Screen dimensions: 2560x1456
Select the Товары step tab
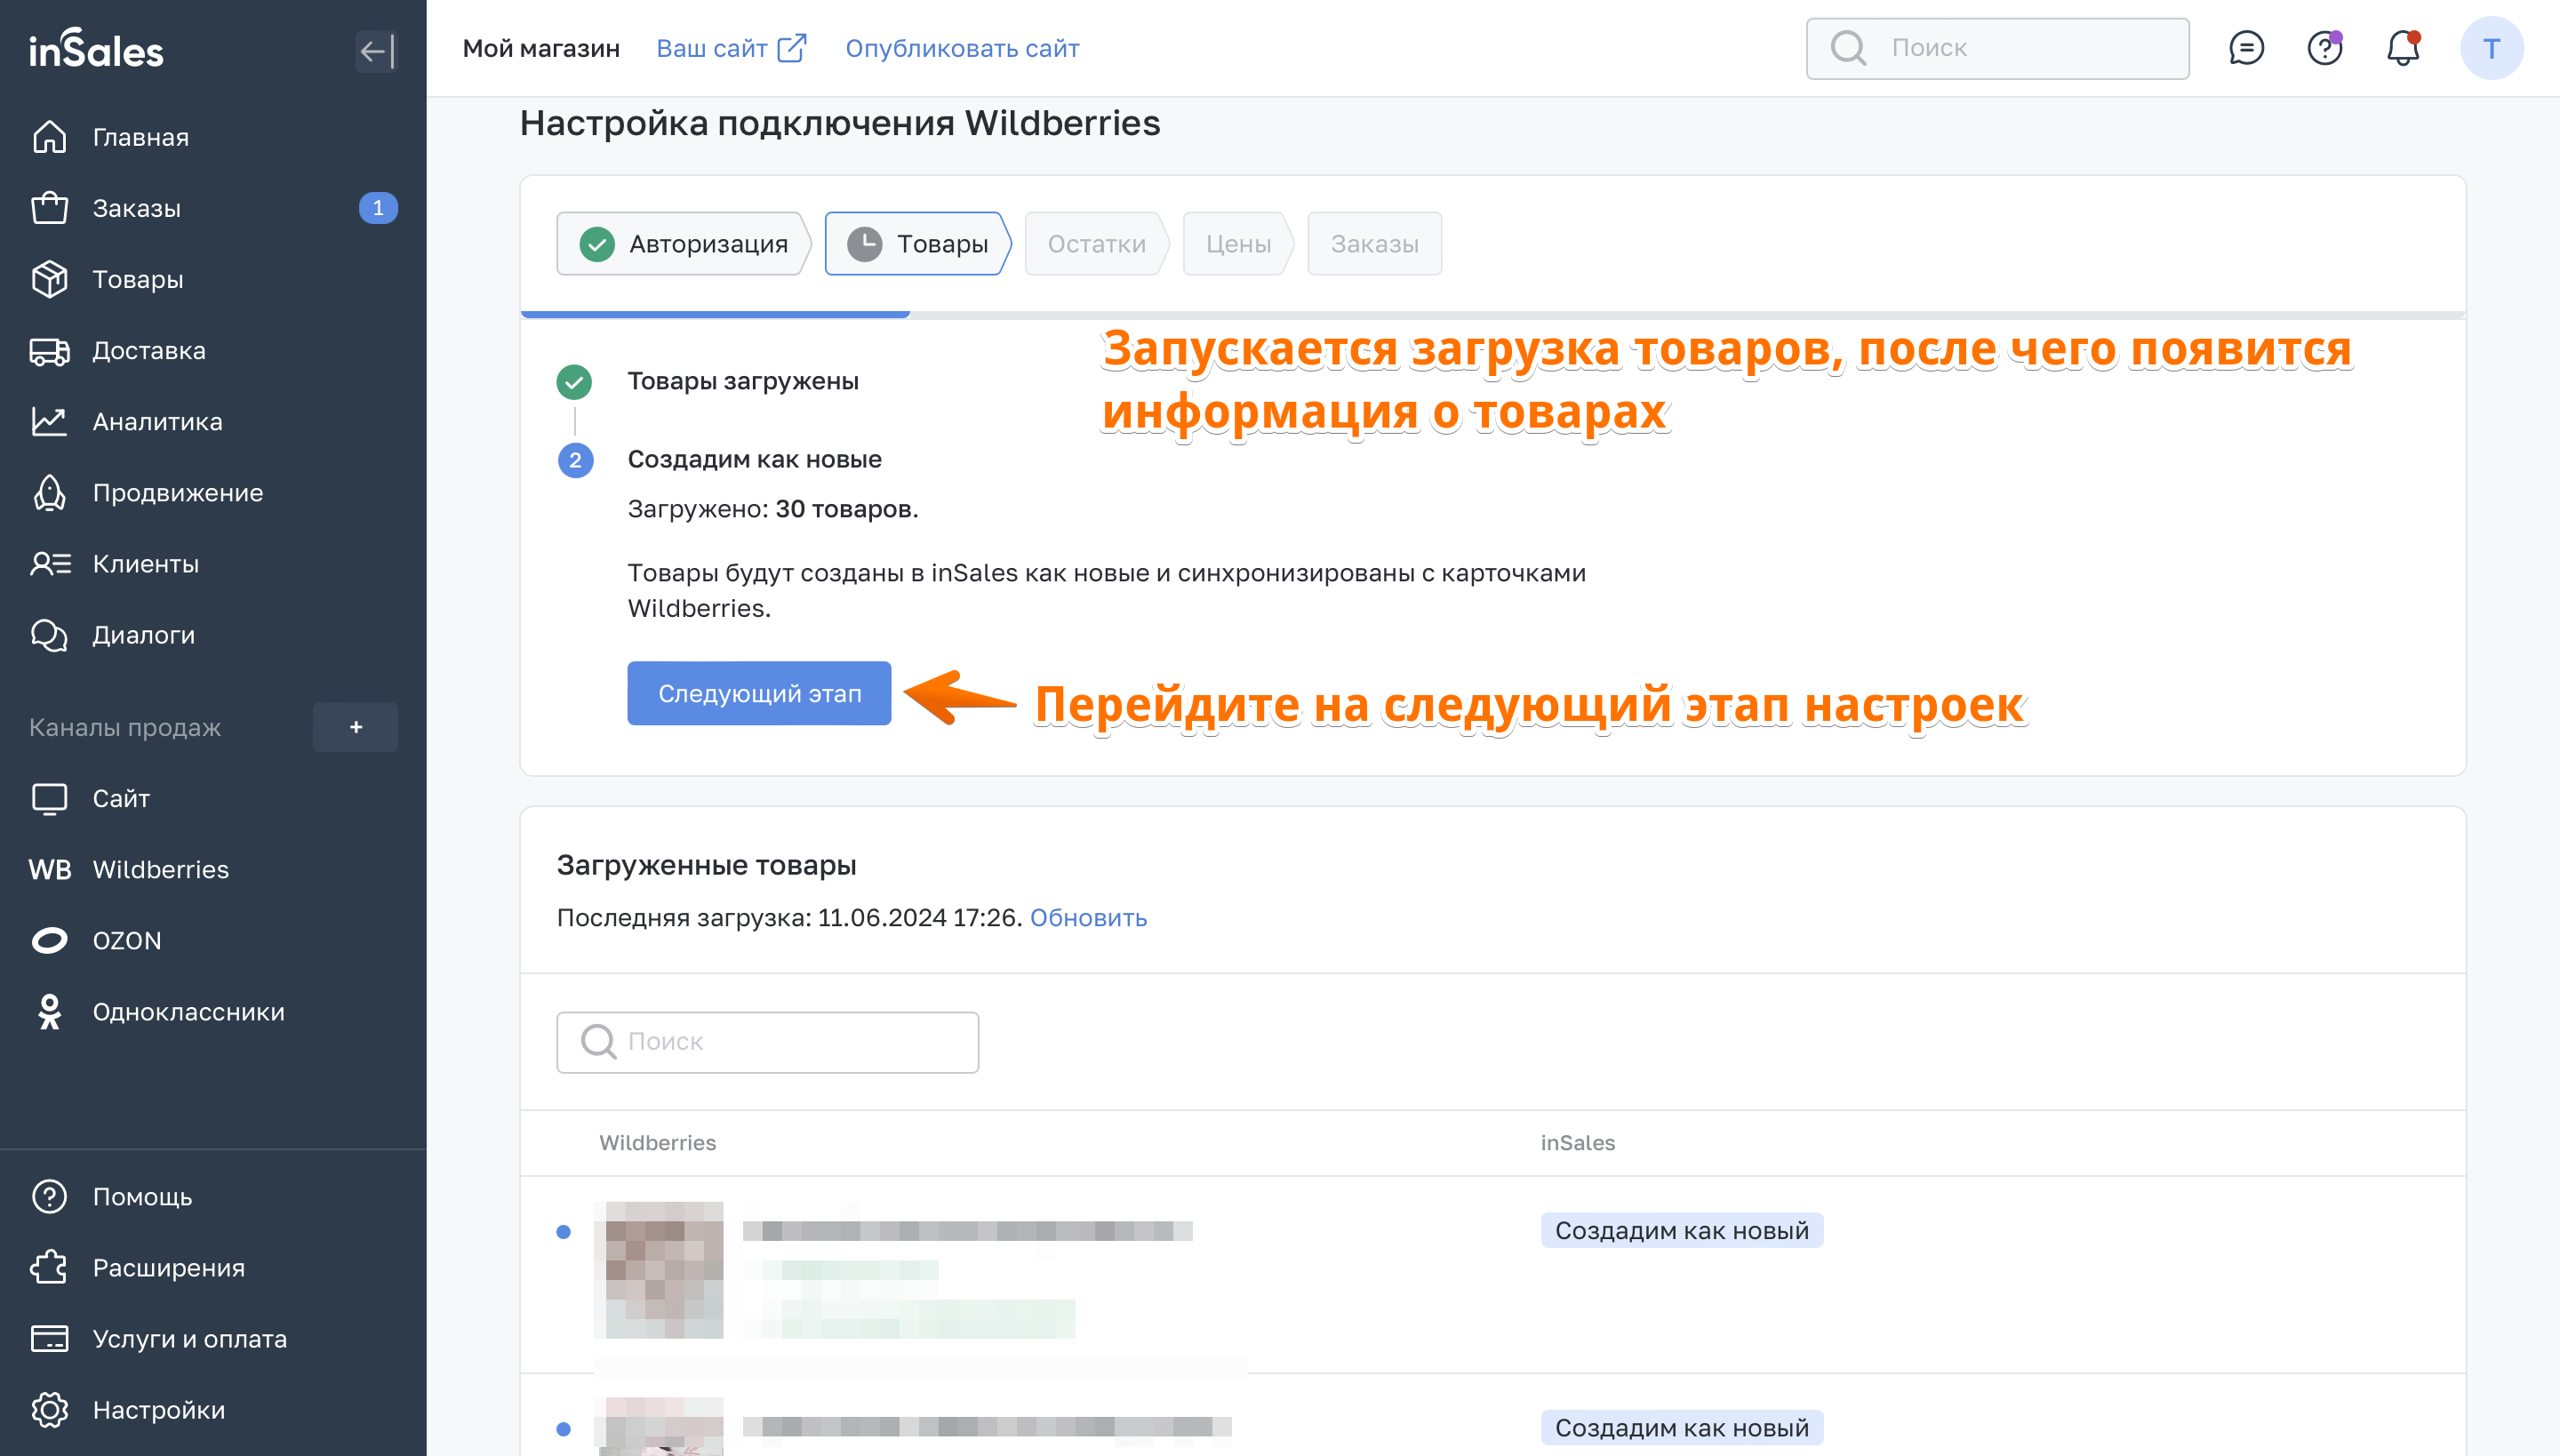click(x=917, y=244)
